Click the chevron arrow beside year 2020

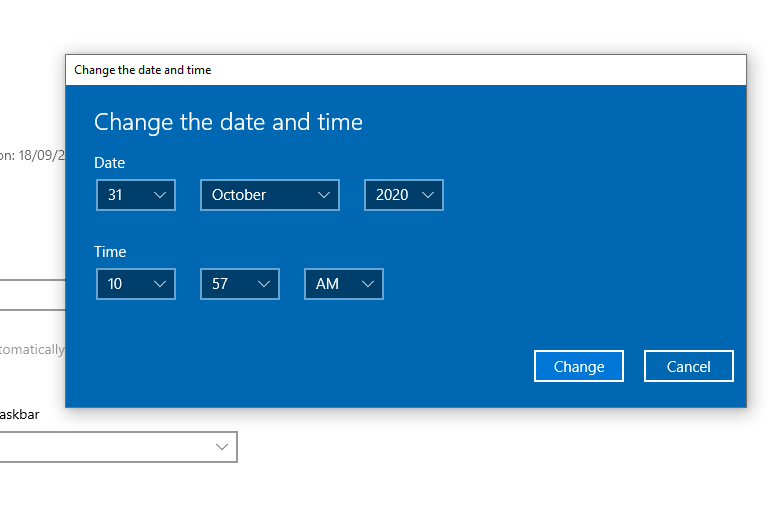[x=428, y=195]
